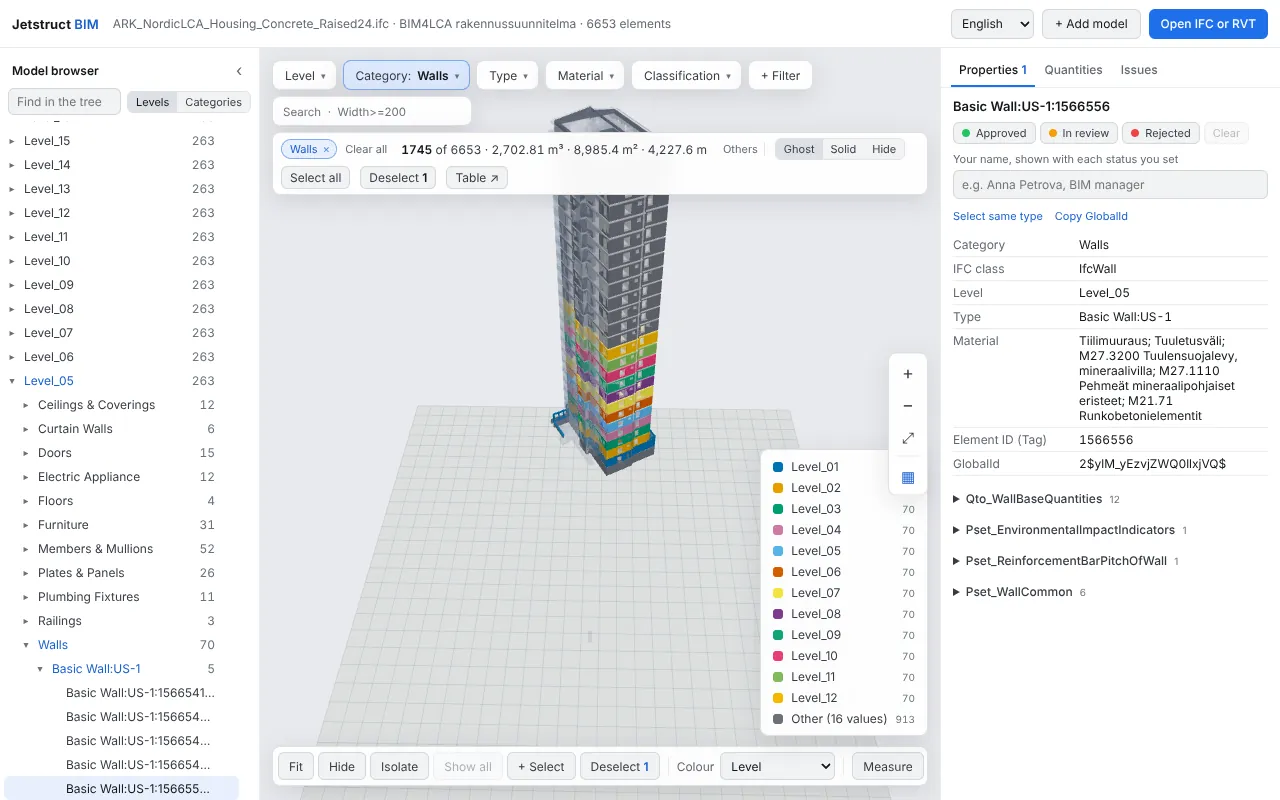Switch to the Issues tab
Image resolution: width=1280 pixels, height=800 pixels.
coord(1139,70)
